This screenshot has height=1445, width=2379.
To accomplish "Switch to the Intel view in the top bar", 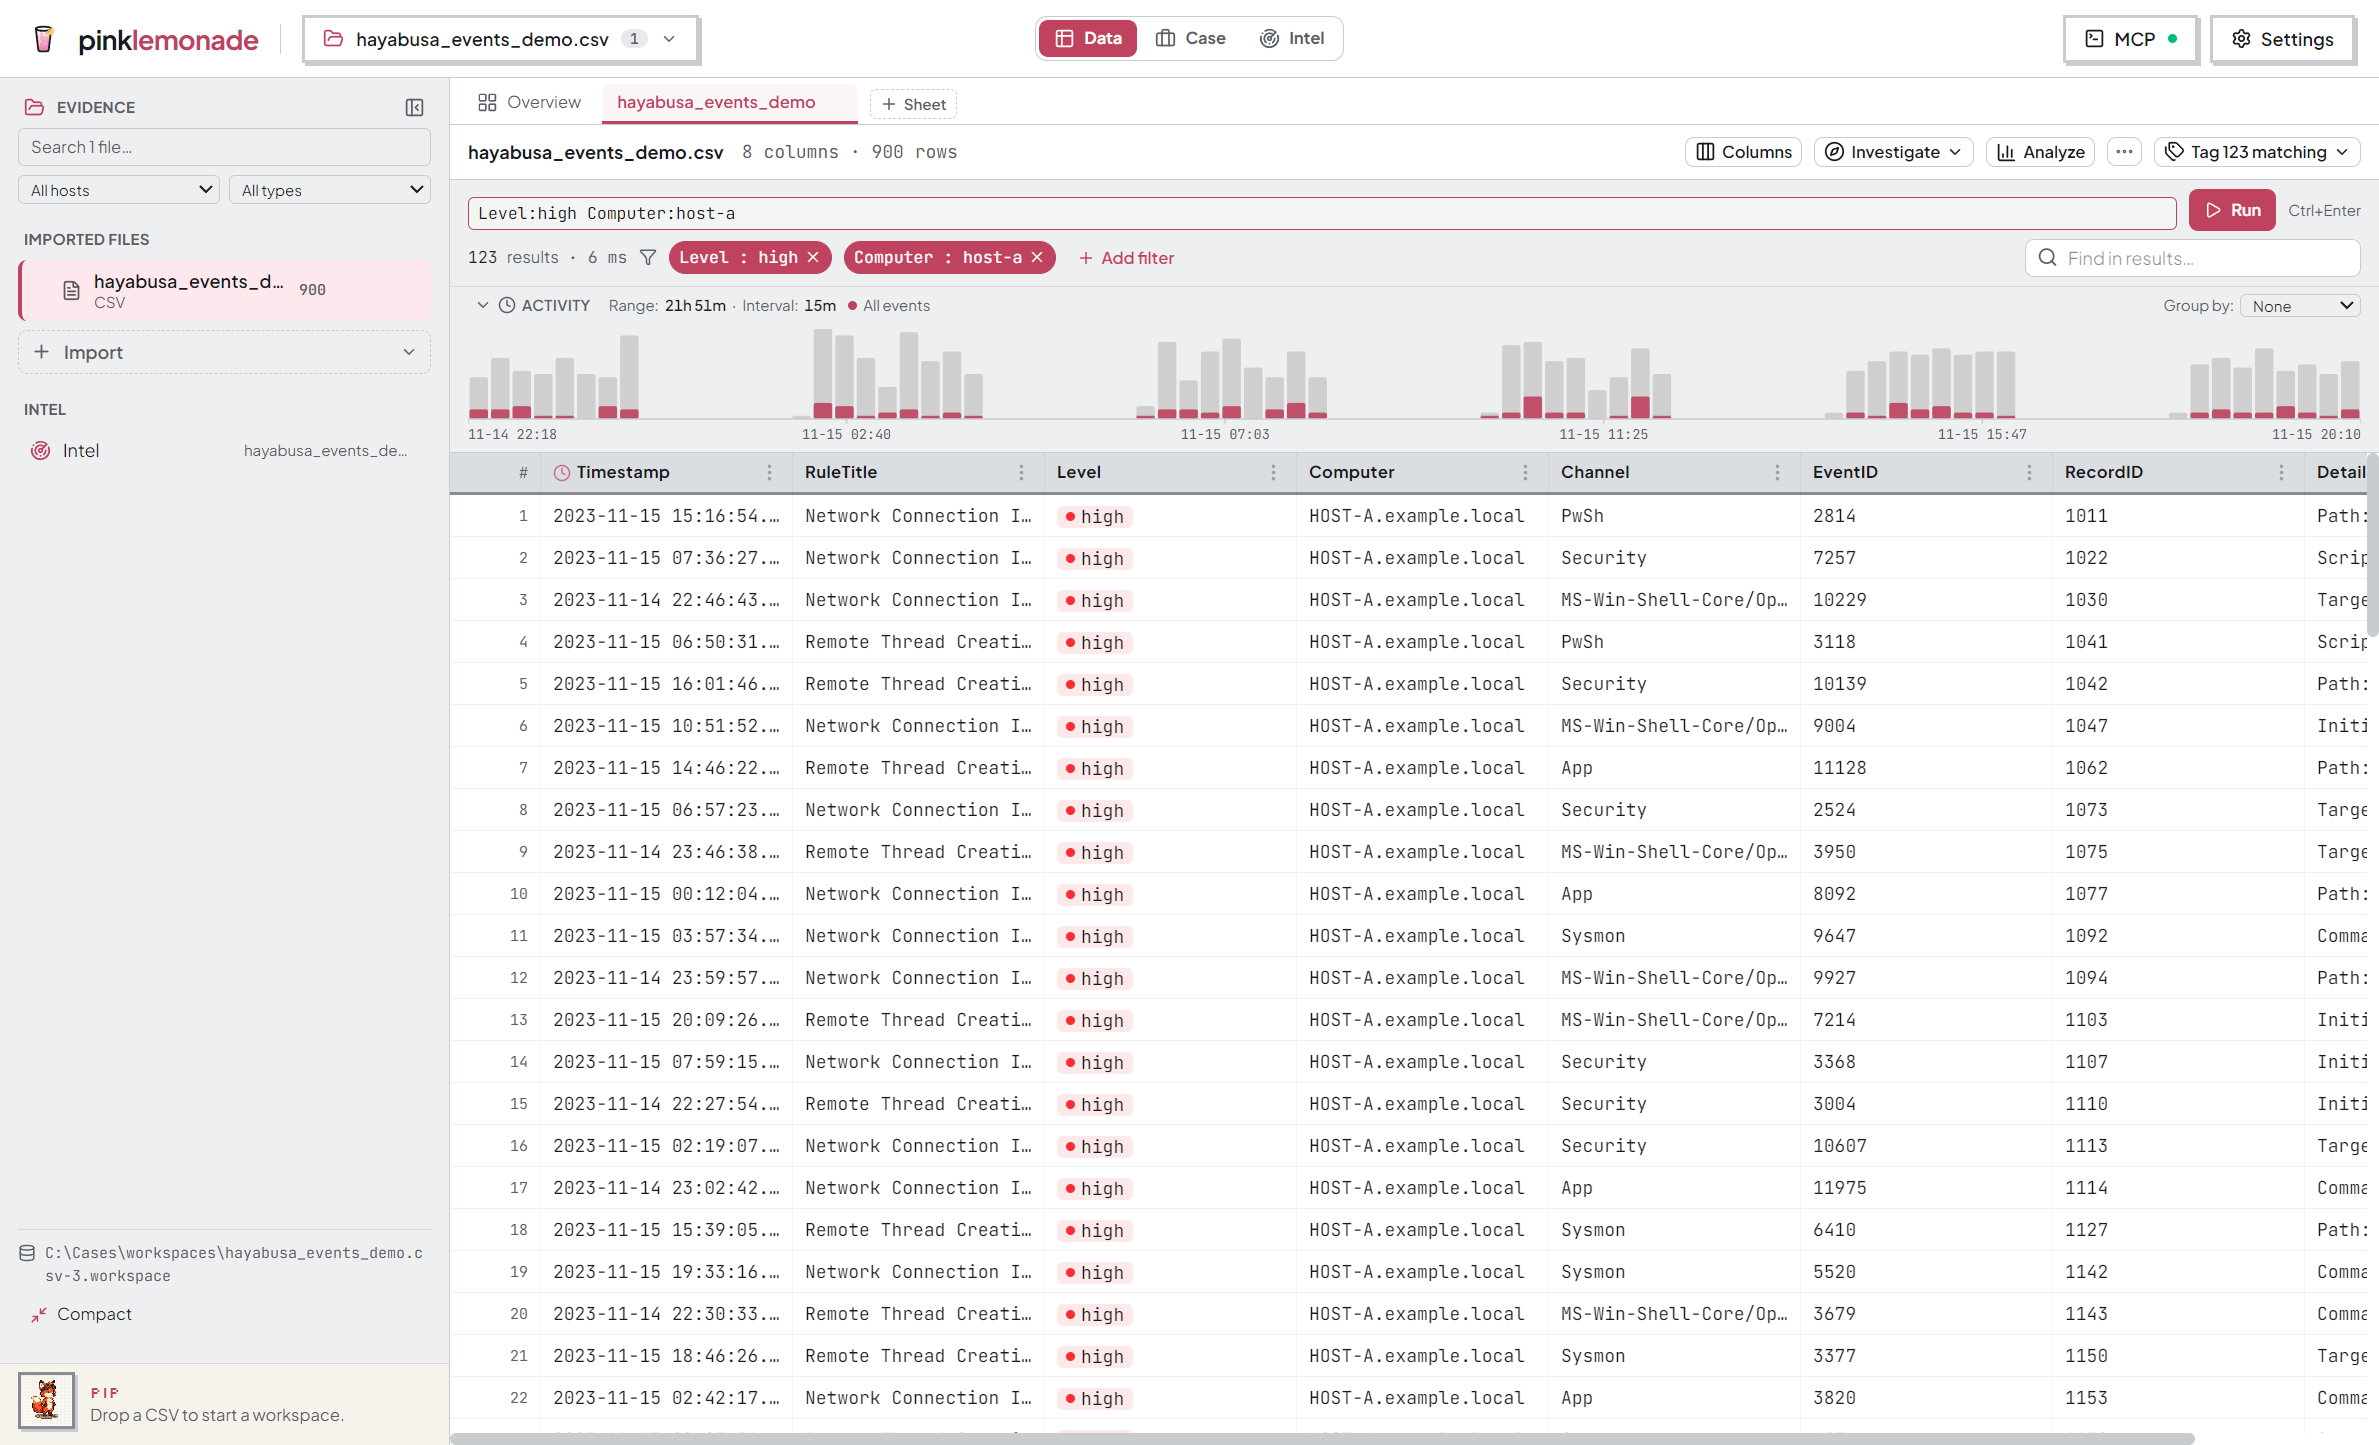I will (1292, 38).
